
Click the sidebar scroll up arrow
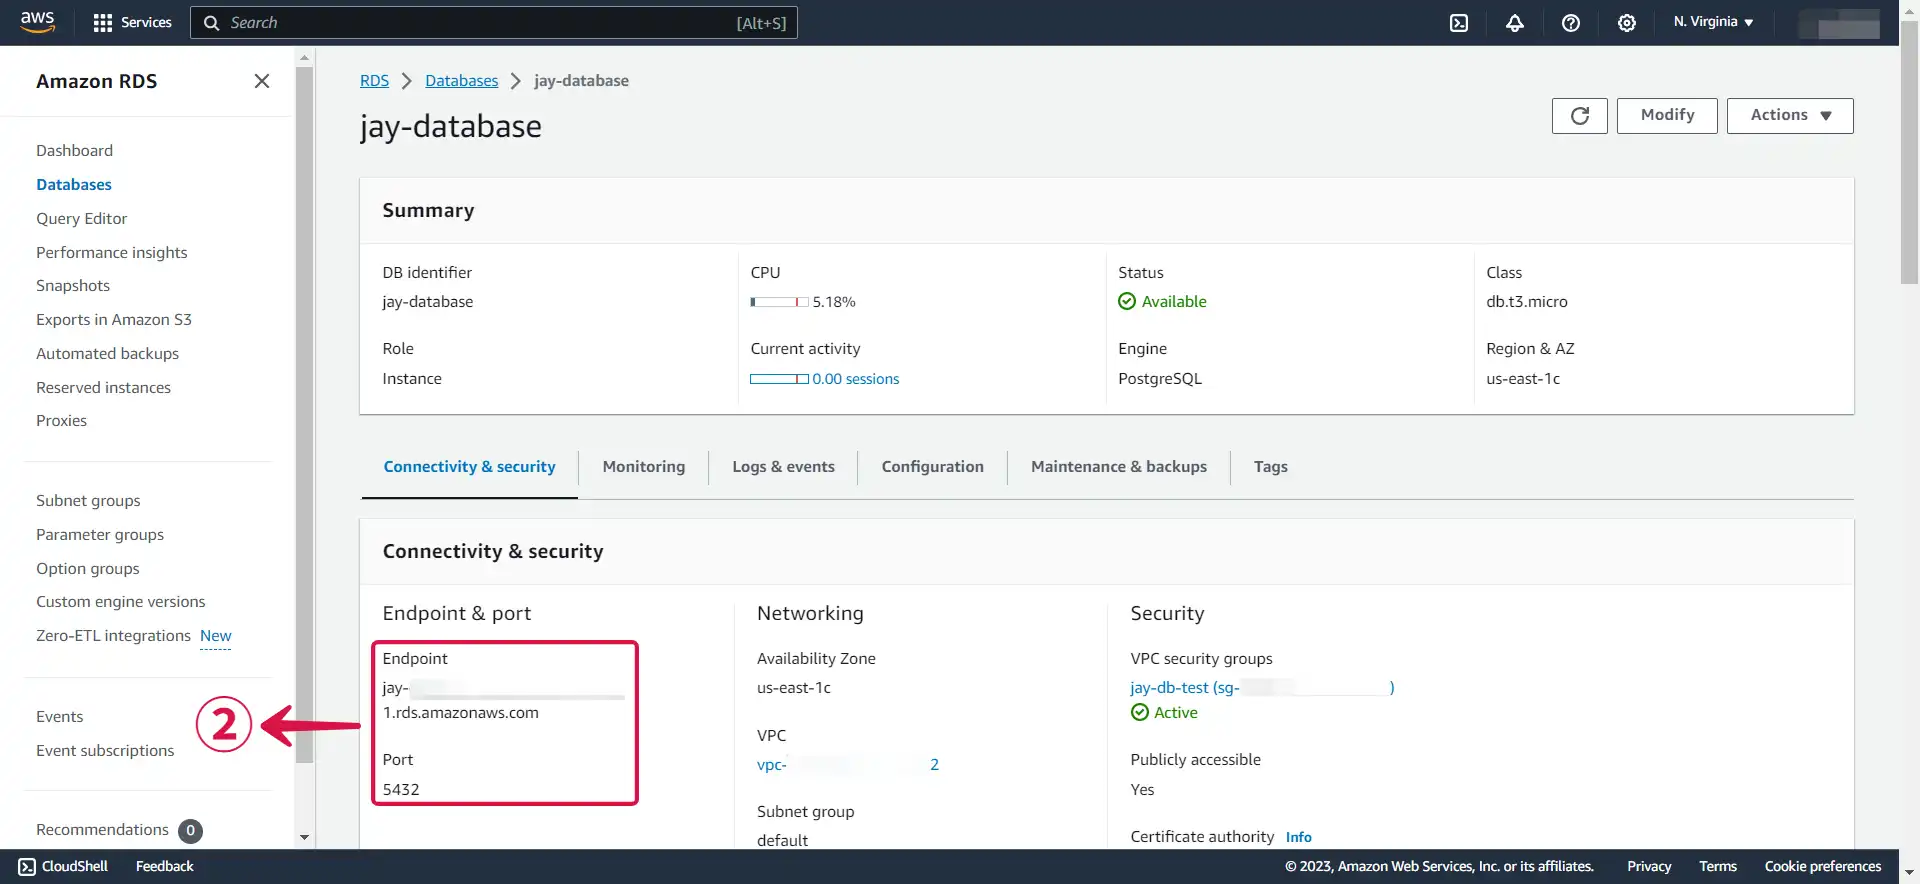[304, 58]
